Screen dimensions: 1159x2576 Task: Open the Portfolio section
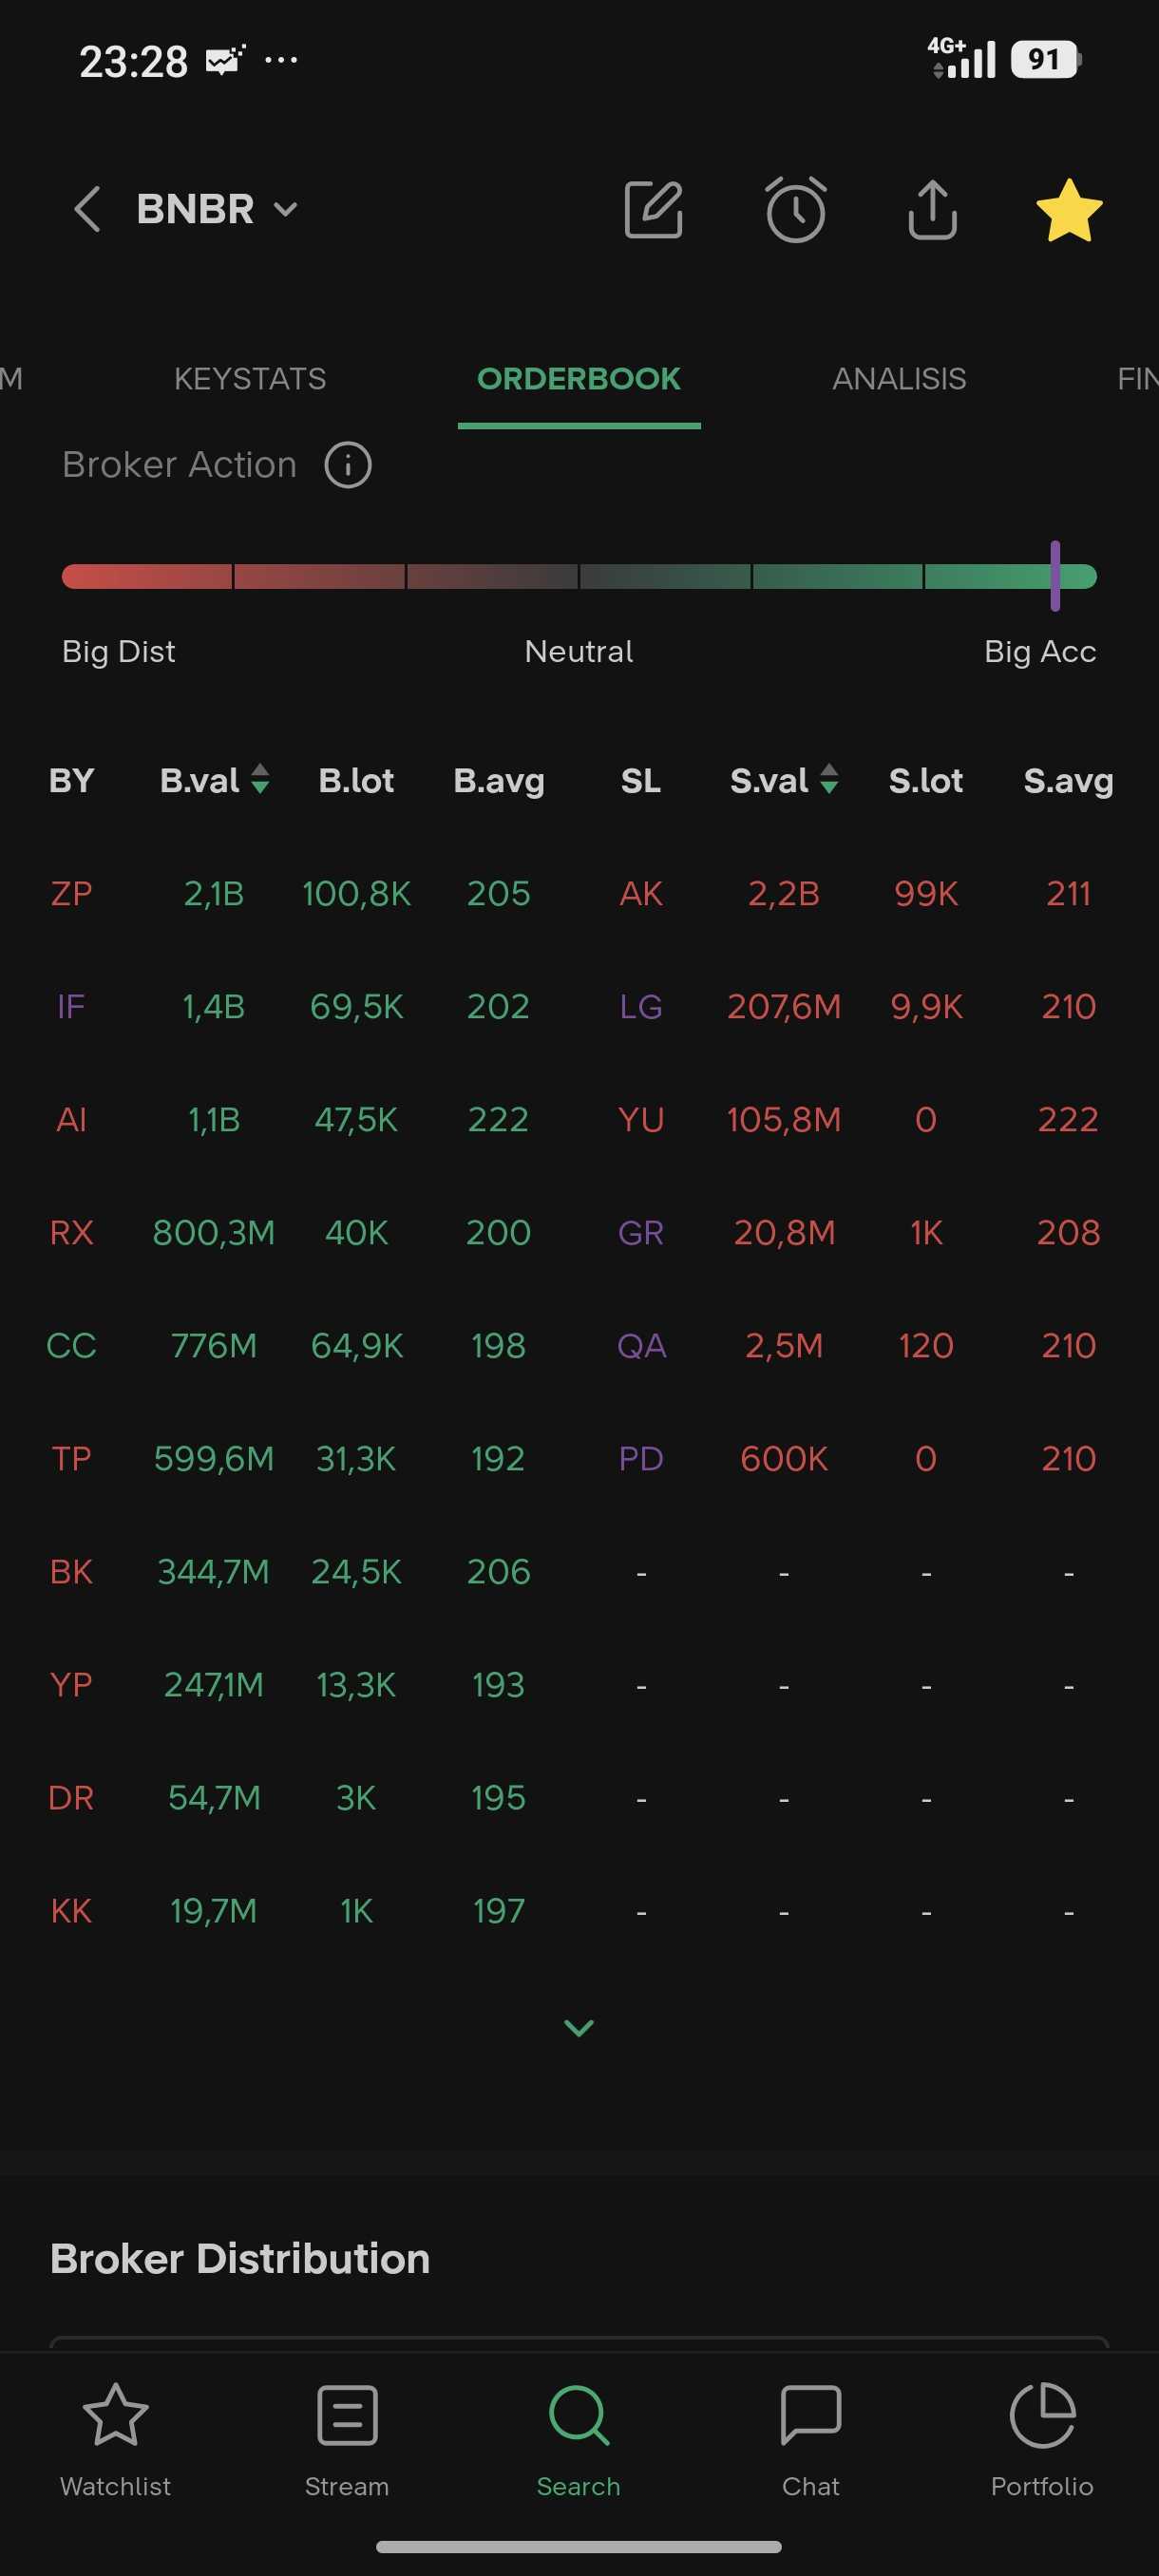click(x=1042, y=2436)
